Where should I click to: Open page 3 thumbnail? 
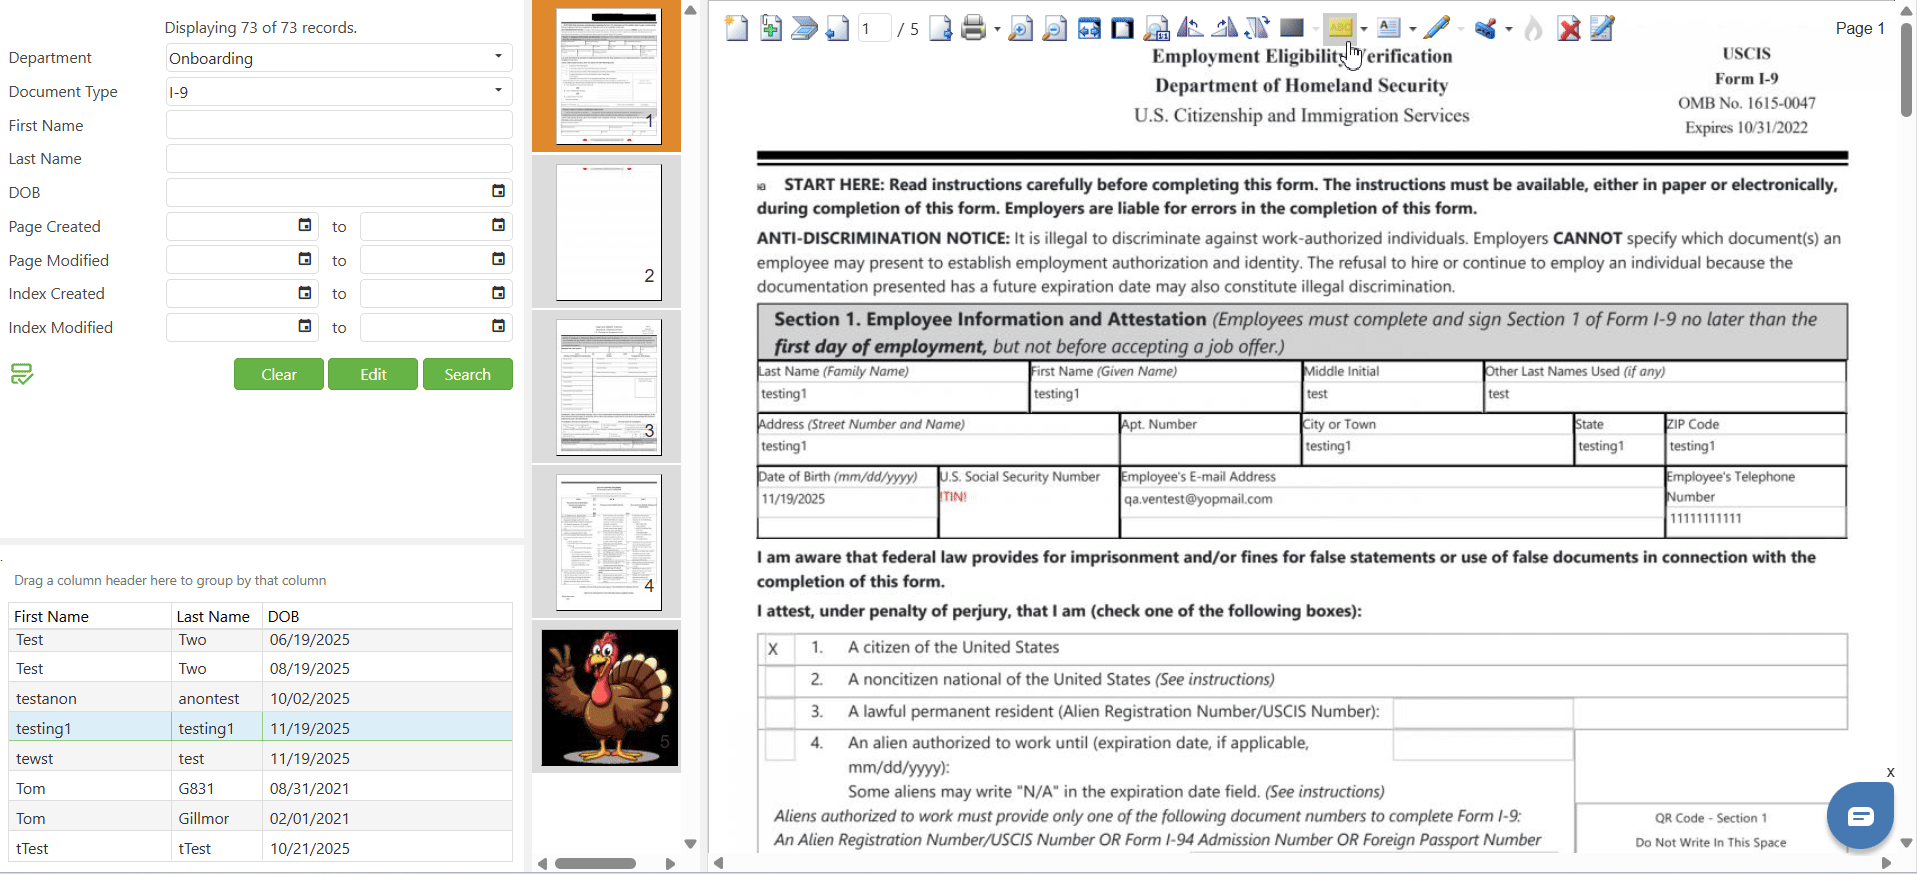[x=608, y=387]
